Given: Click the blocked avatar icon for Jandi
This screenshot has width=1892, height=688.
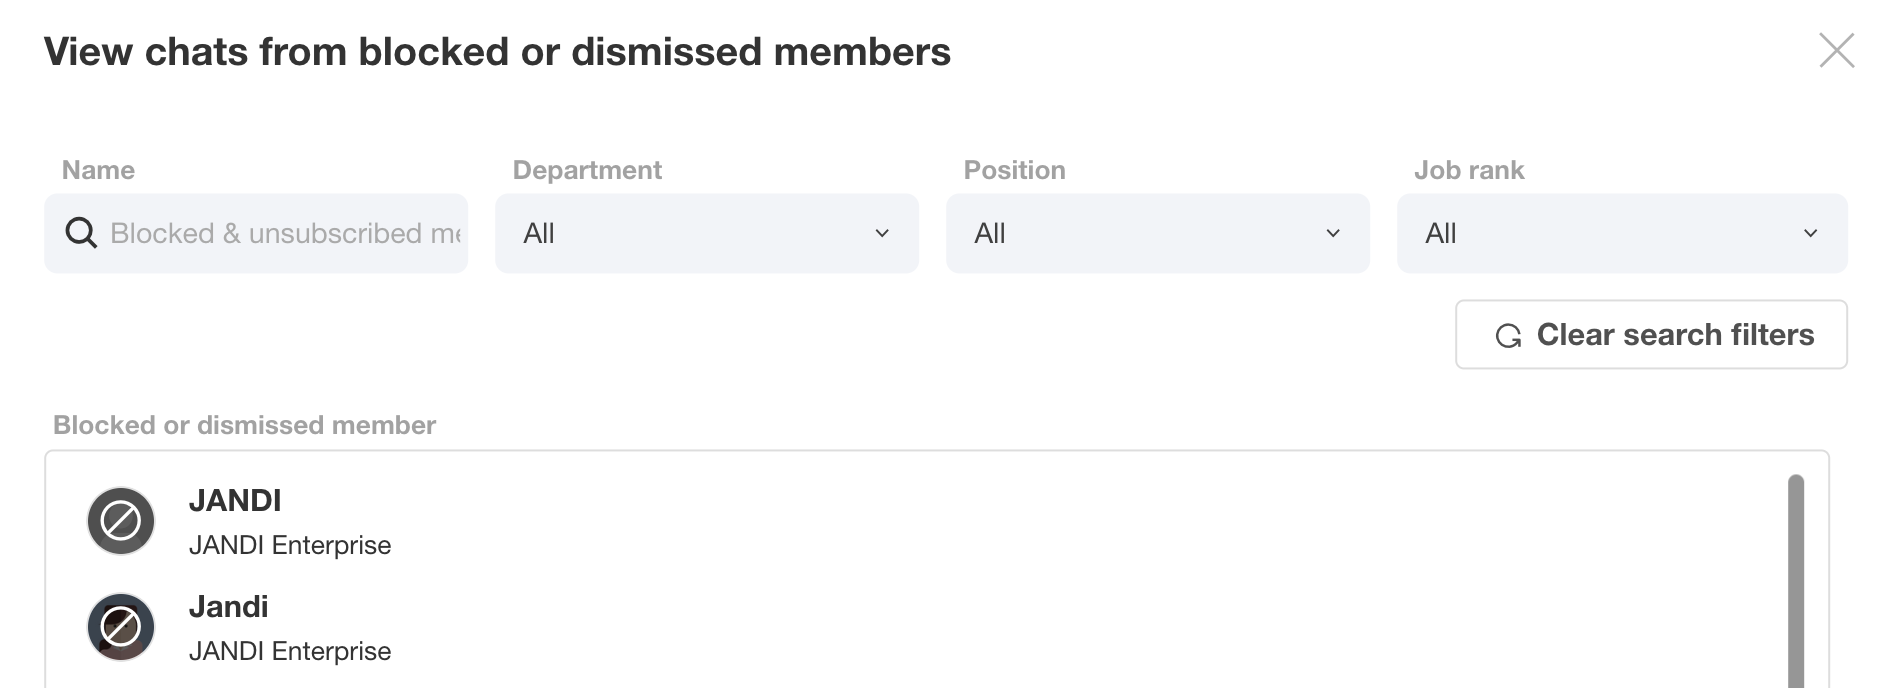Looking at the screenshot, I should (121, 627).
